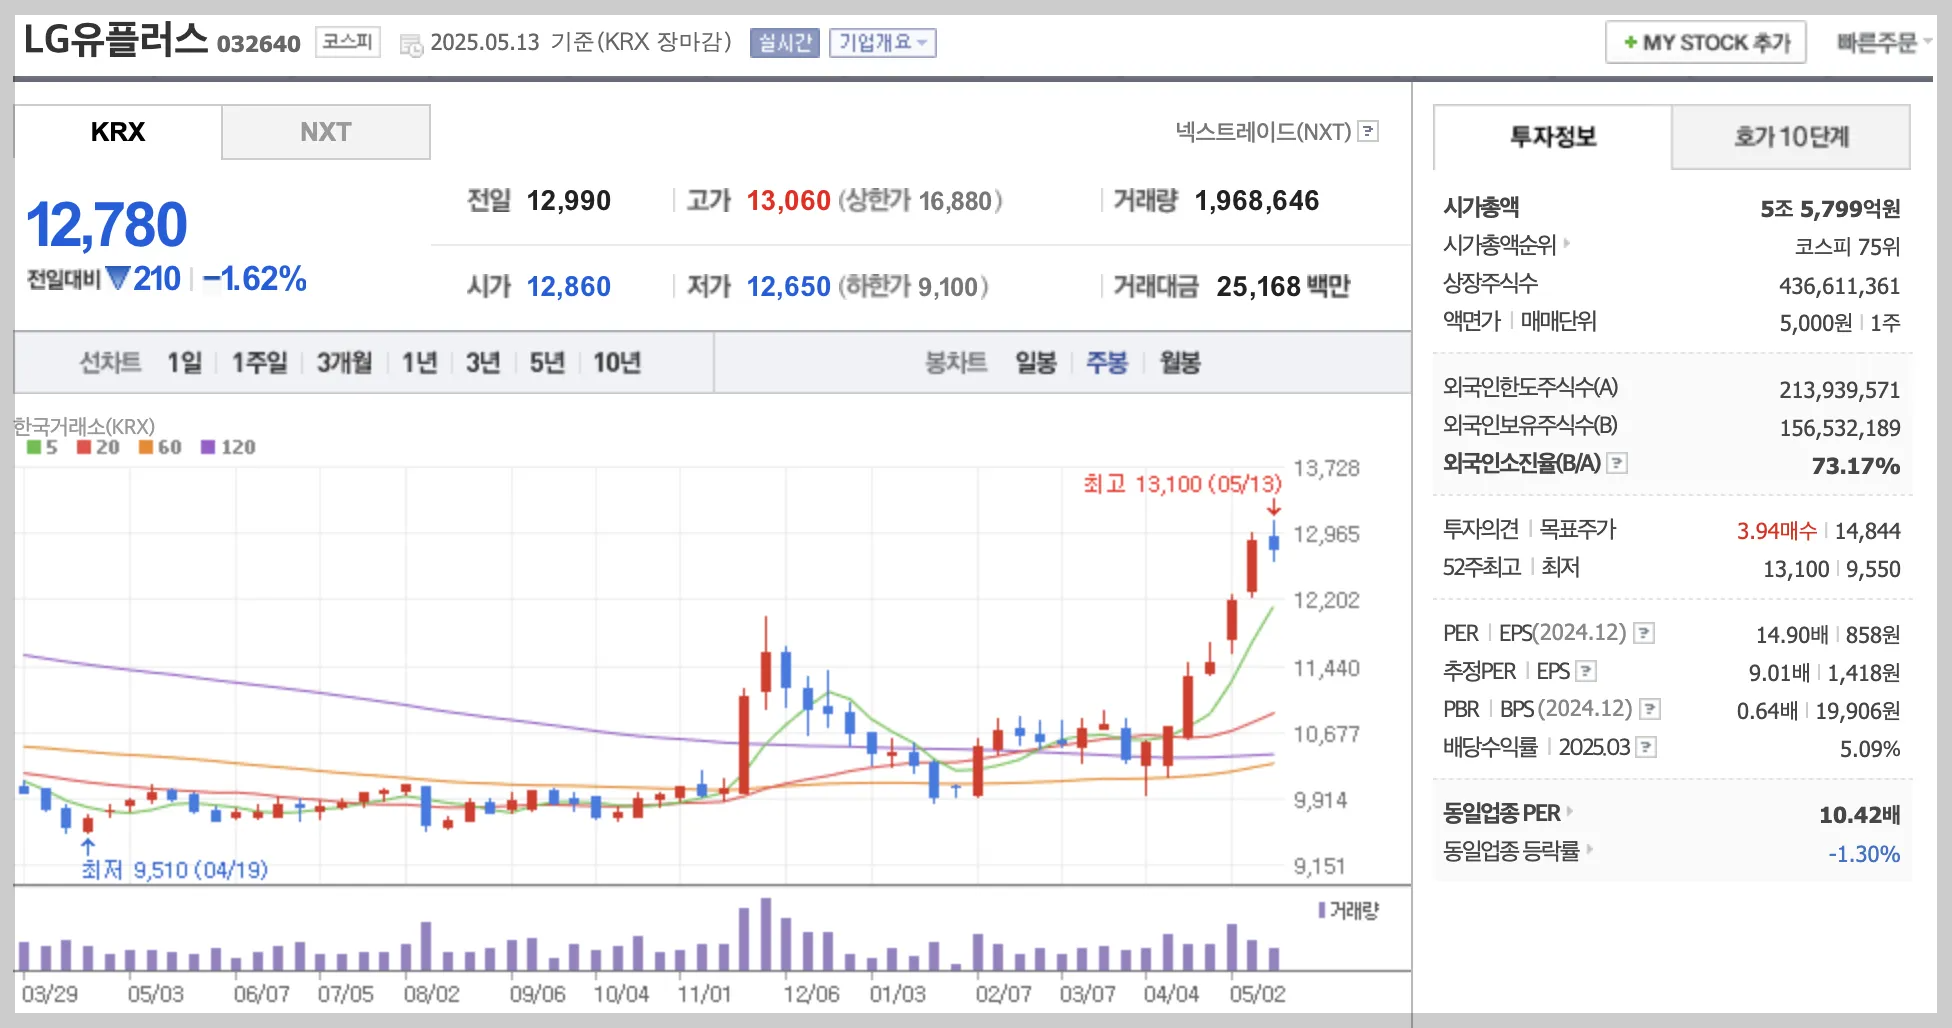Click the 05/02 date label on chart axis
This screenshot has width=1952, height=1028.
point(1257,994)
